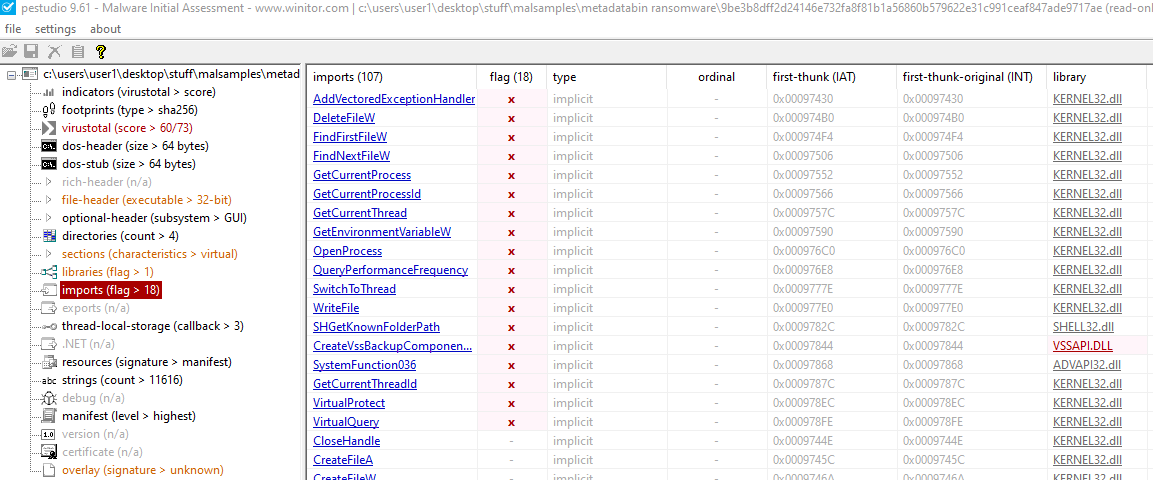
Task: Click IAT address 0x000976C0 in OpenProcess row
Action: click(804, 251)
